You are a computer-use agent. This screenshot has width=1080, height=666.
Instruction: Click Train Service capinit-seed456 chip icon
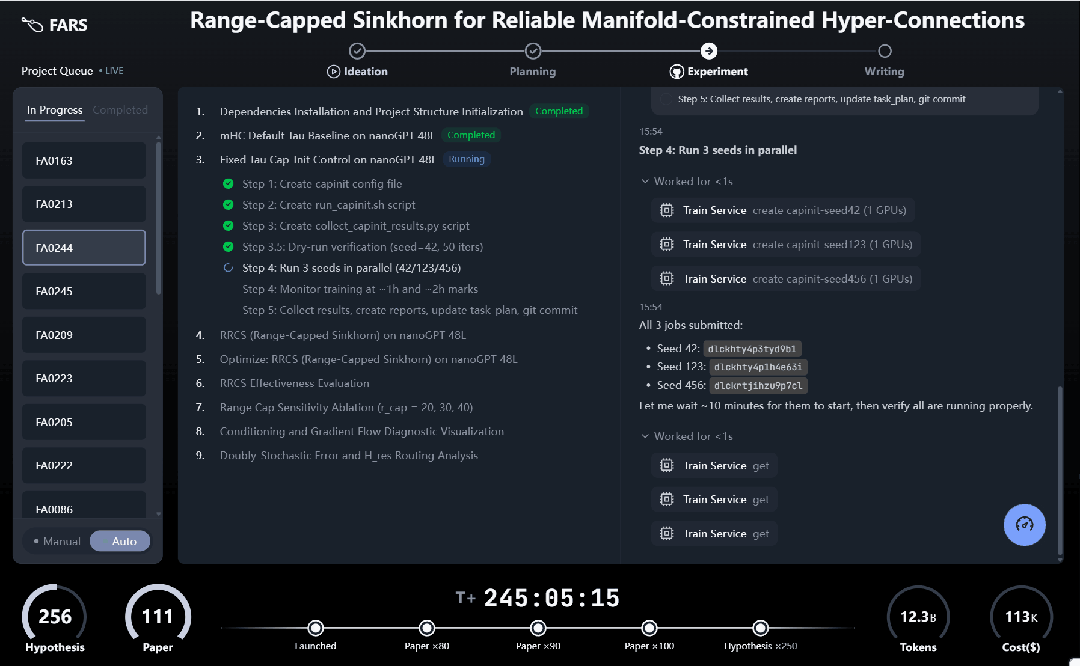[x=665, y=279]
